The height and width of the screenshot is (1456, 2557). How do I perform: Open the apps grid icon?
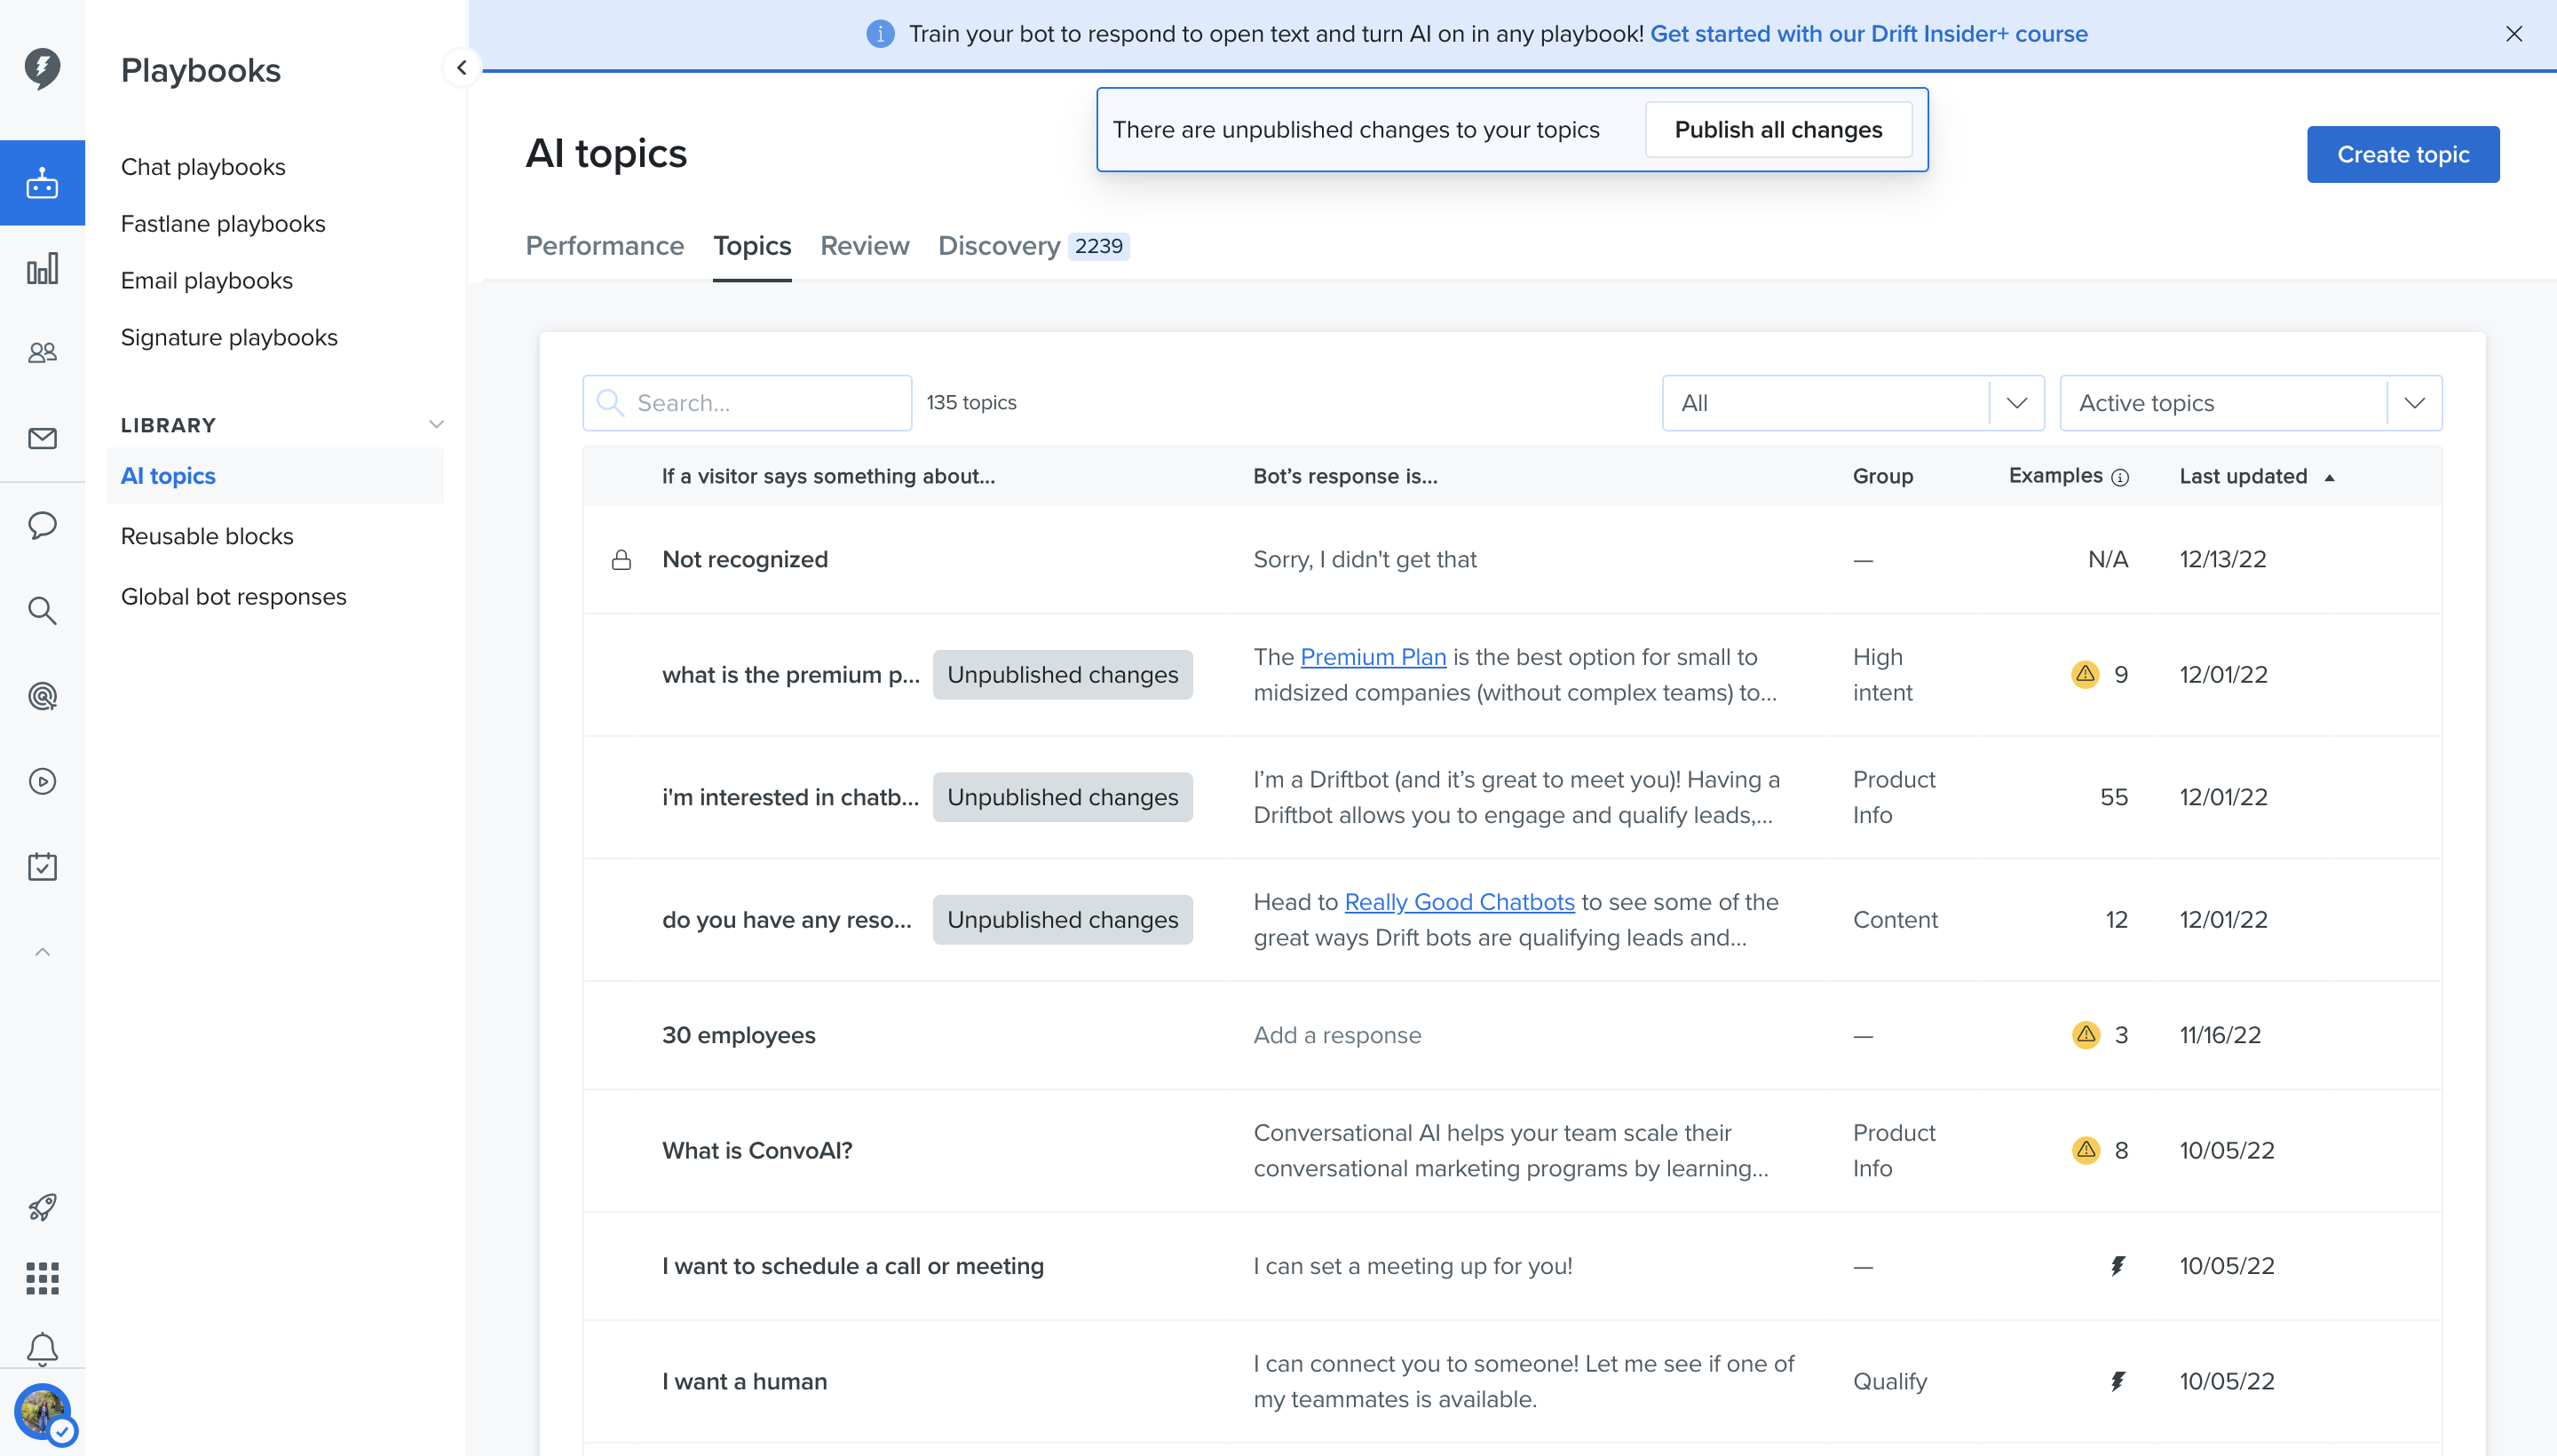pos(42,1278)
